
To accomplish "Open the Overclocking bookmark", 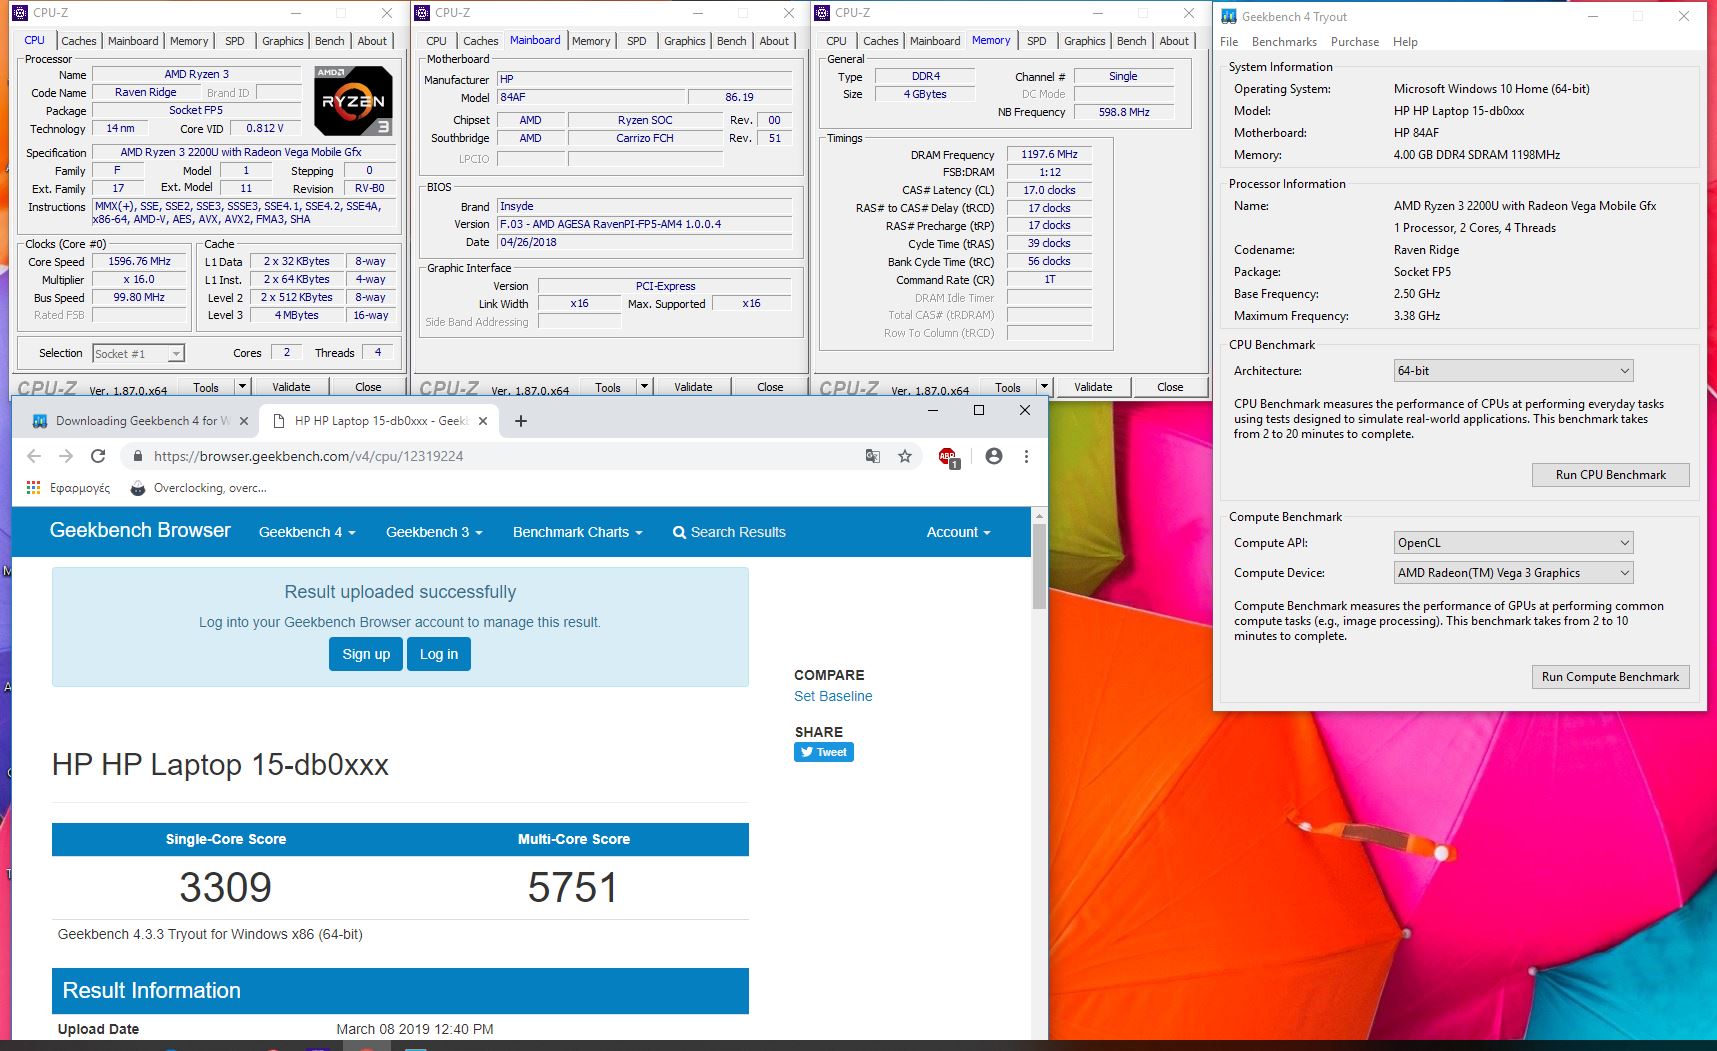I will [x=198, y=488].
